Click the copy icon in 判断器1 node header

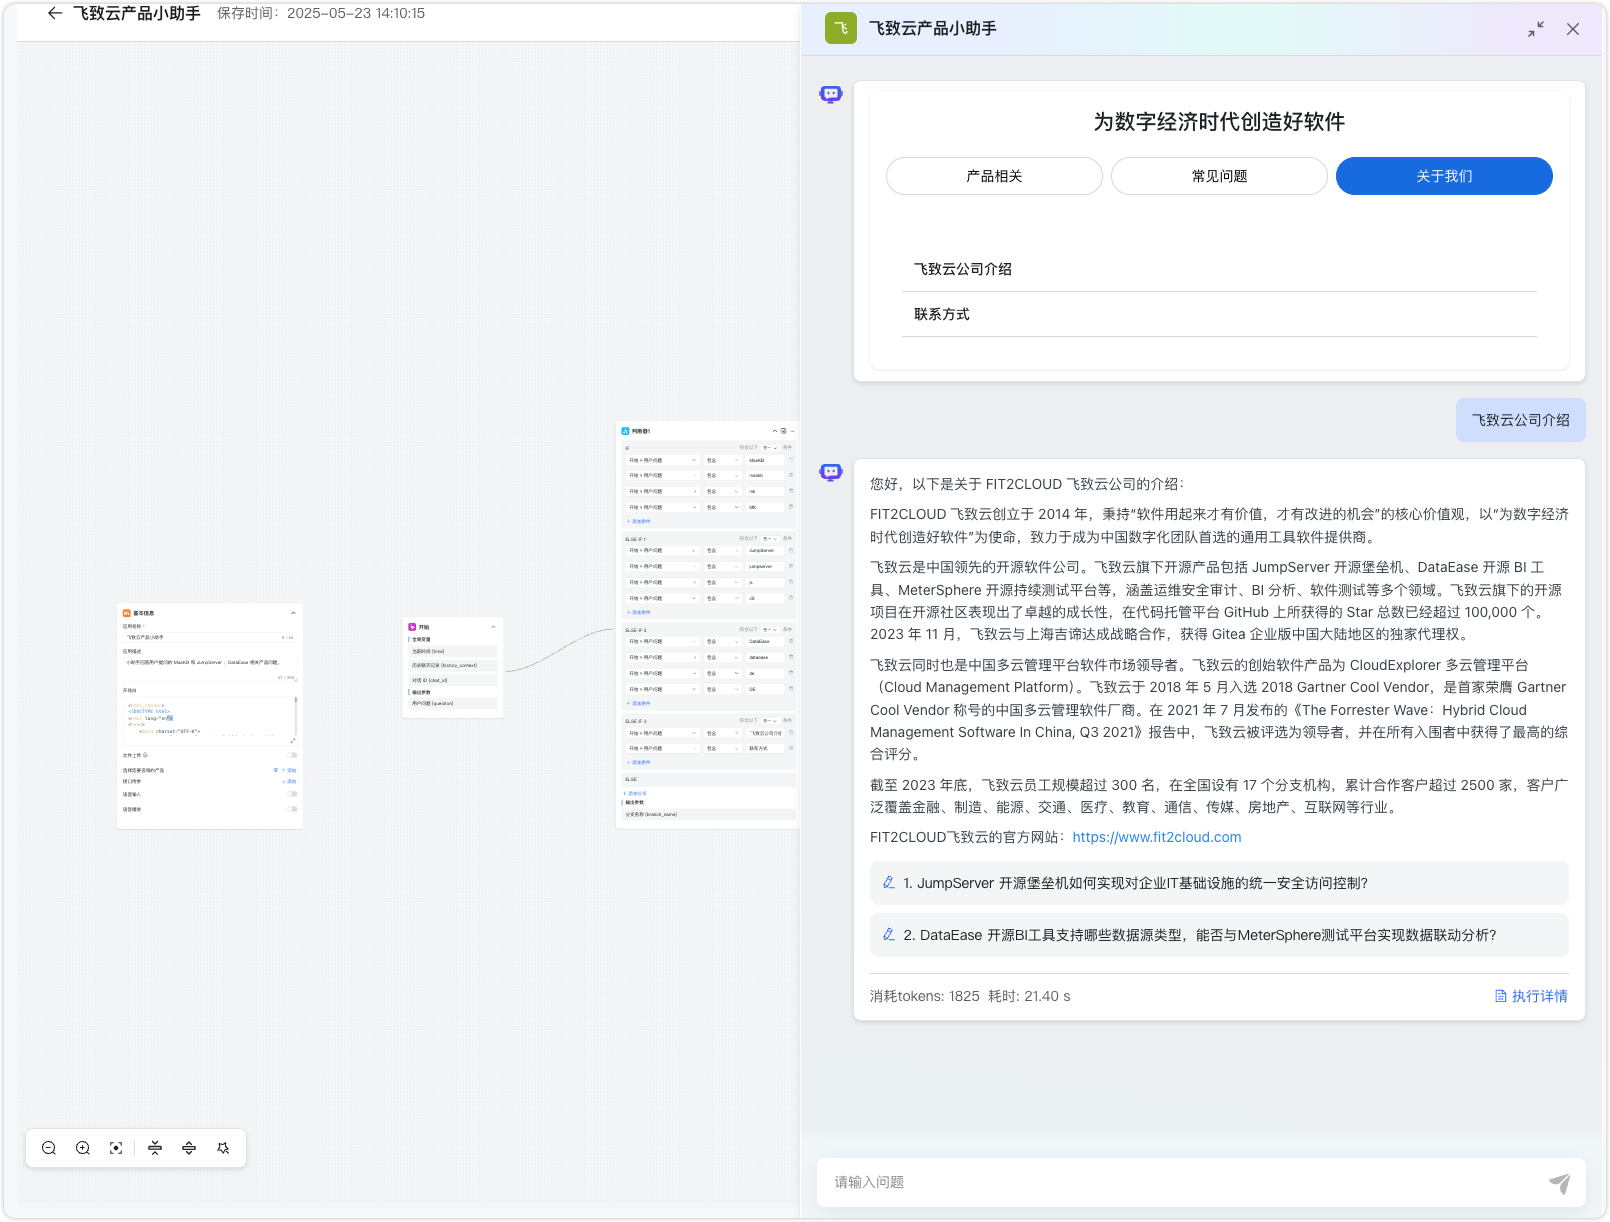click(783, 431)
